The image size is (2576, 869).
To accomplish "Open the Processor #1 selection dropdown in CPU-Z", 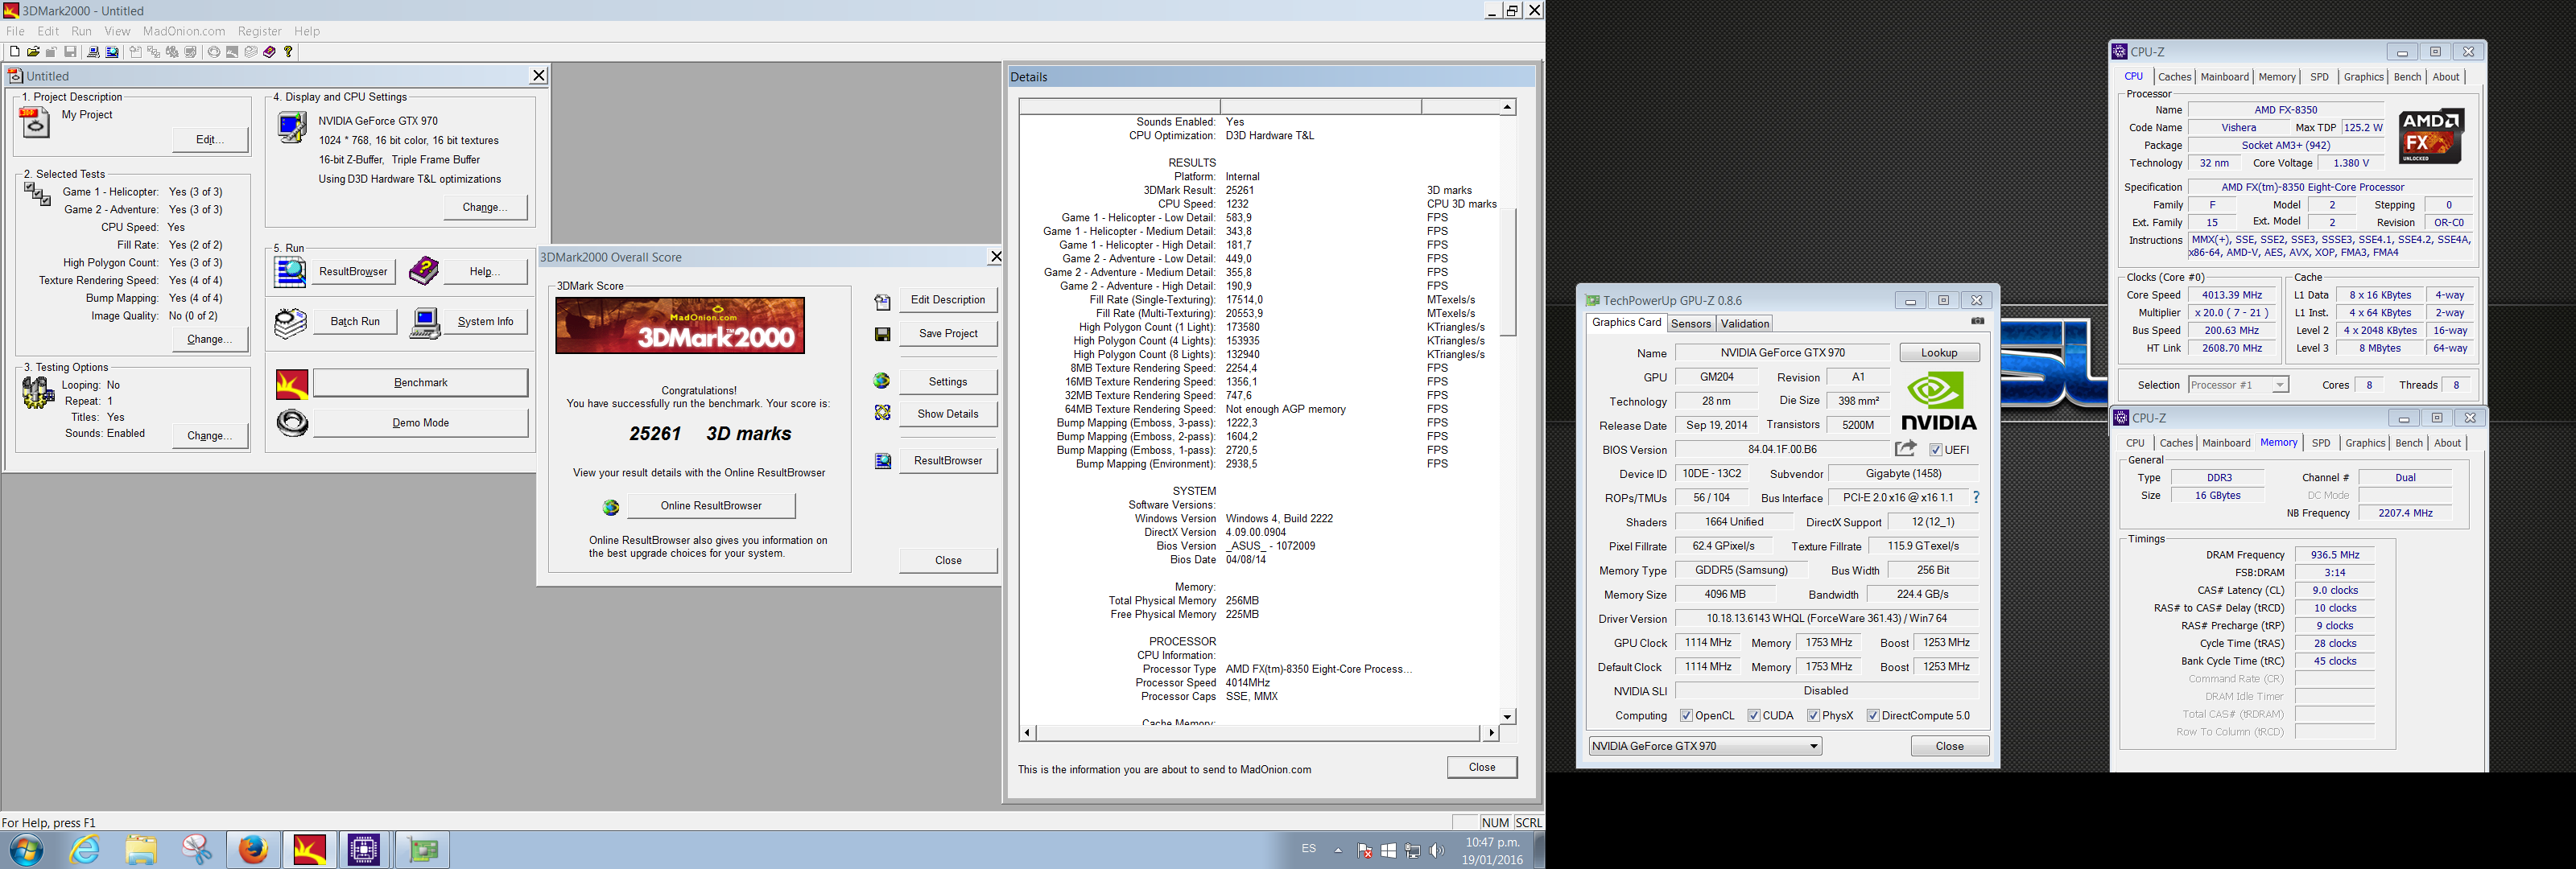I will (2238, 385).
